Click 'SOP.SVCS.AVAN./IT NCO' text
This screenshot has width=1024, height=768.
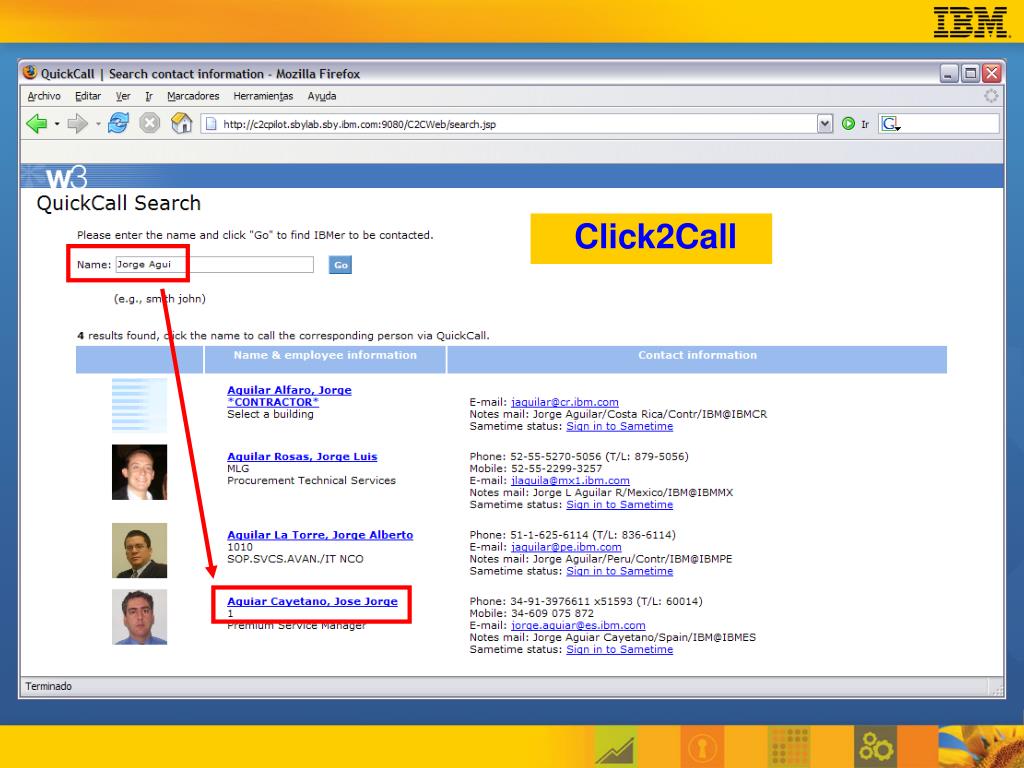(x=295, y=559)
